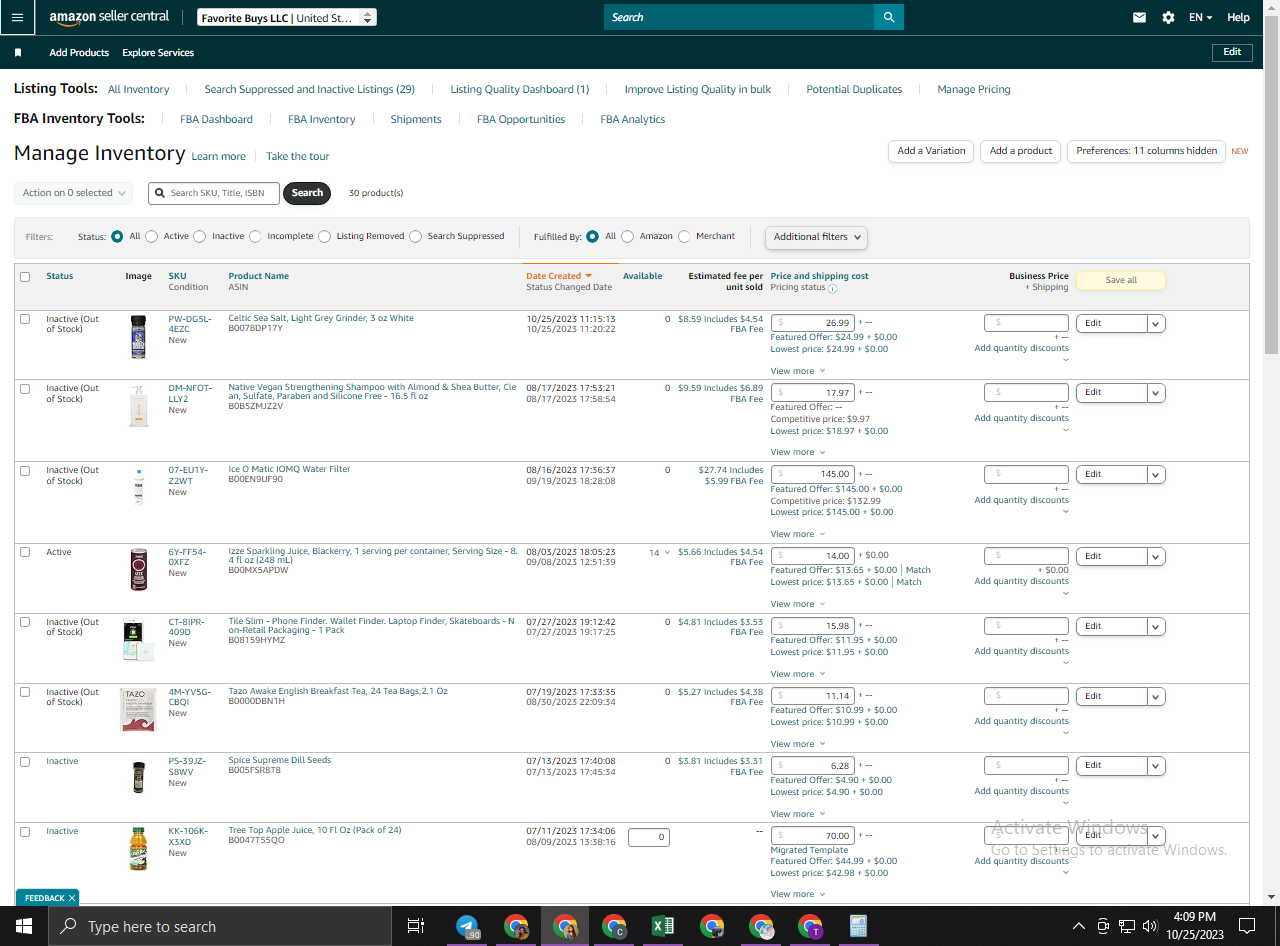
Task: Click the volume icon in system tray
Action: coord(1150,926)
